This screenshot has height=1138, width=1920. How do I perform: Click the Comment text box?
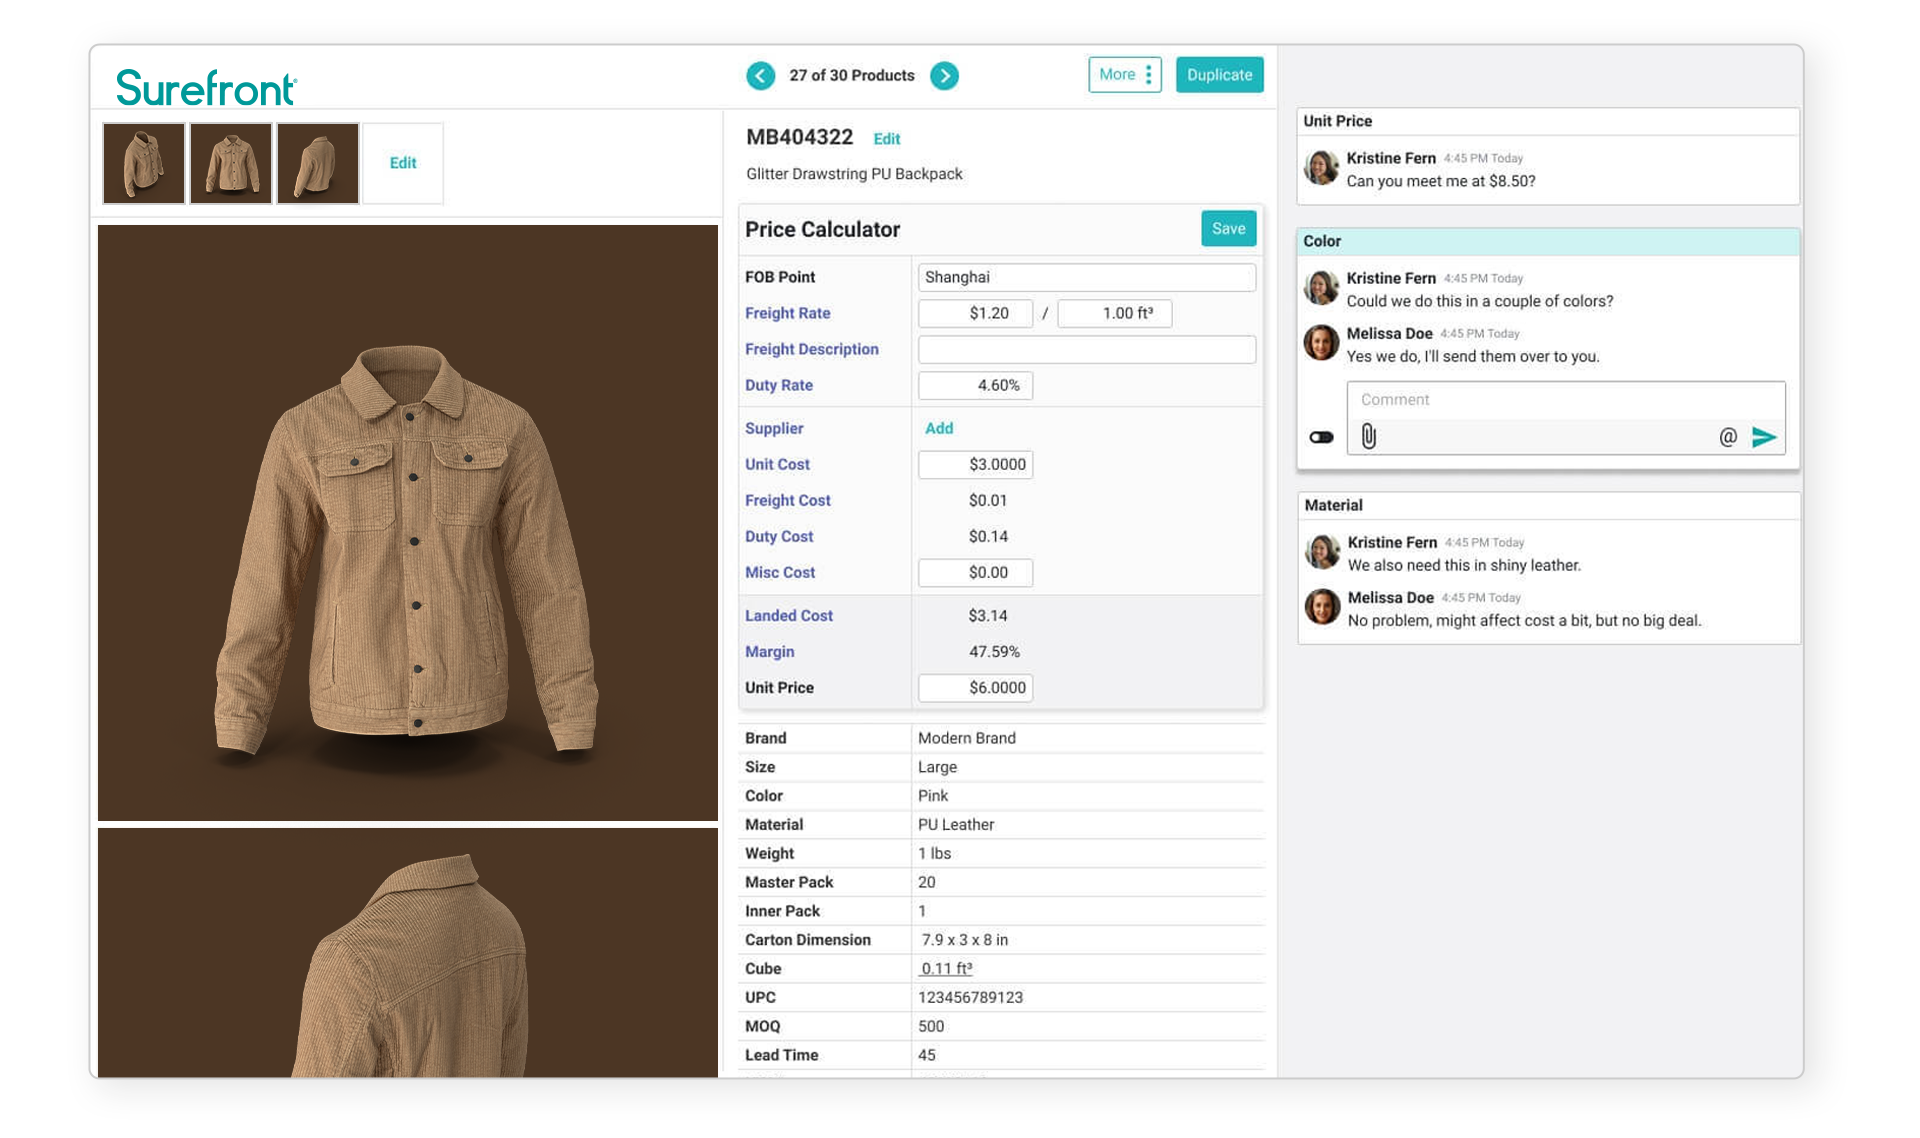(1565, 400)
